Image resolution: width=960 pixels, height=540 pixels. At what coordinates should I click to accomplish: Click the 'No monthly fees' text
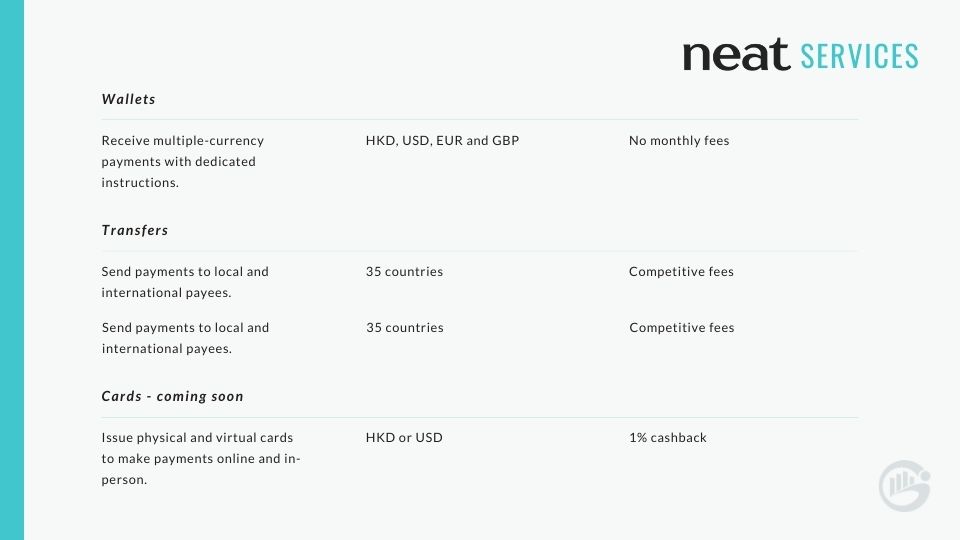pyautogui.click(x=679, y=141)
